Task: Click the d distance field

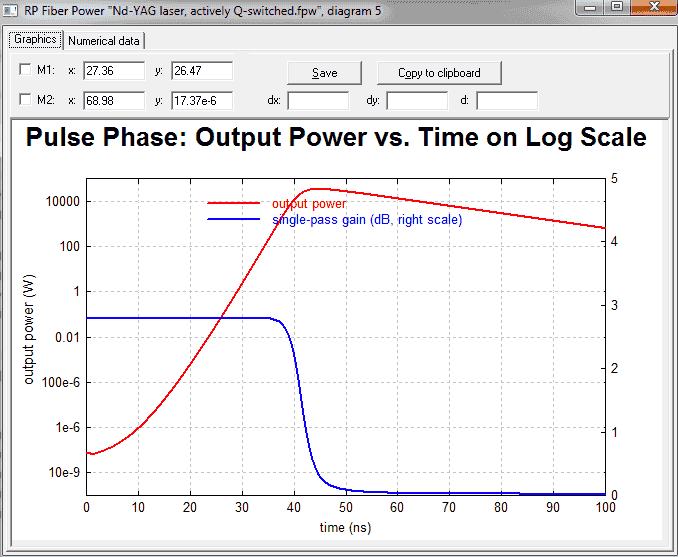Action: tap(507, 101)
